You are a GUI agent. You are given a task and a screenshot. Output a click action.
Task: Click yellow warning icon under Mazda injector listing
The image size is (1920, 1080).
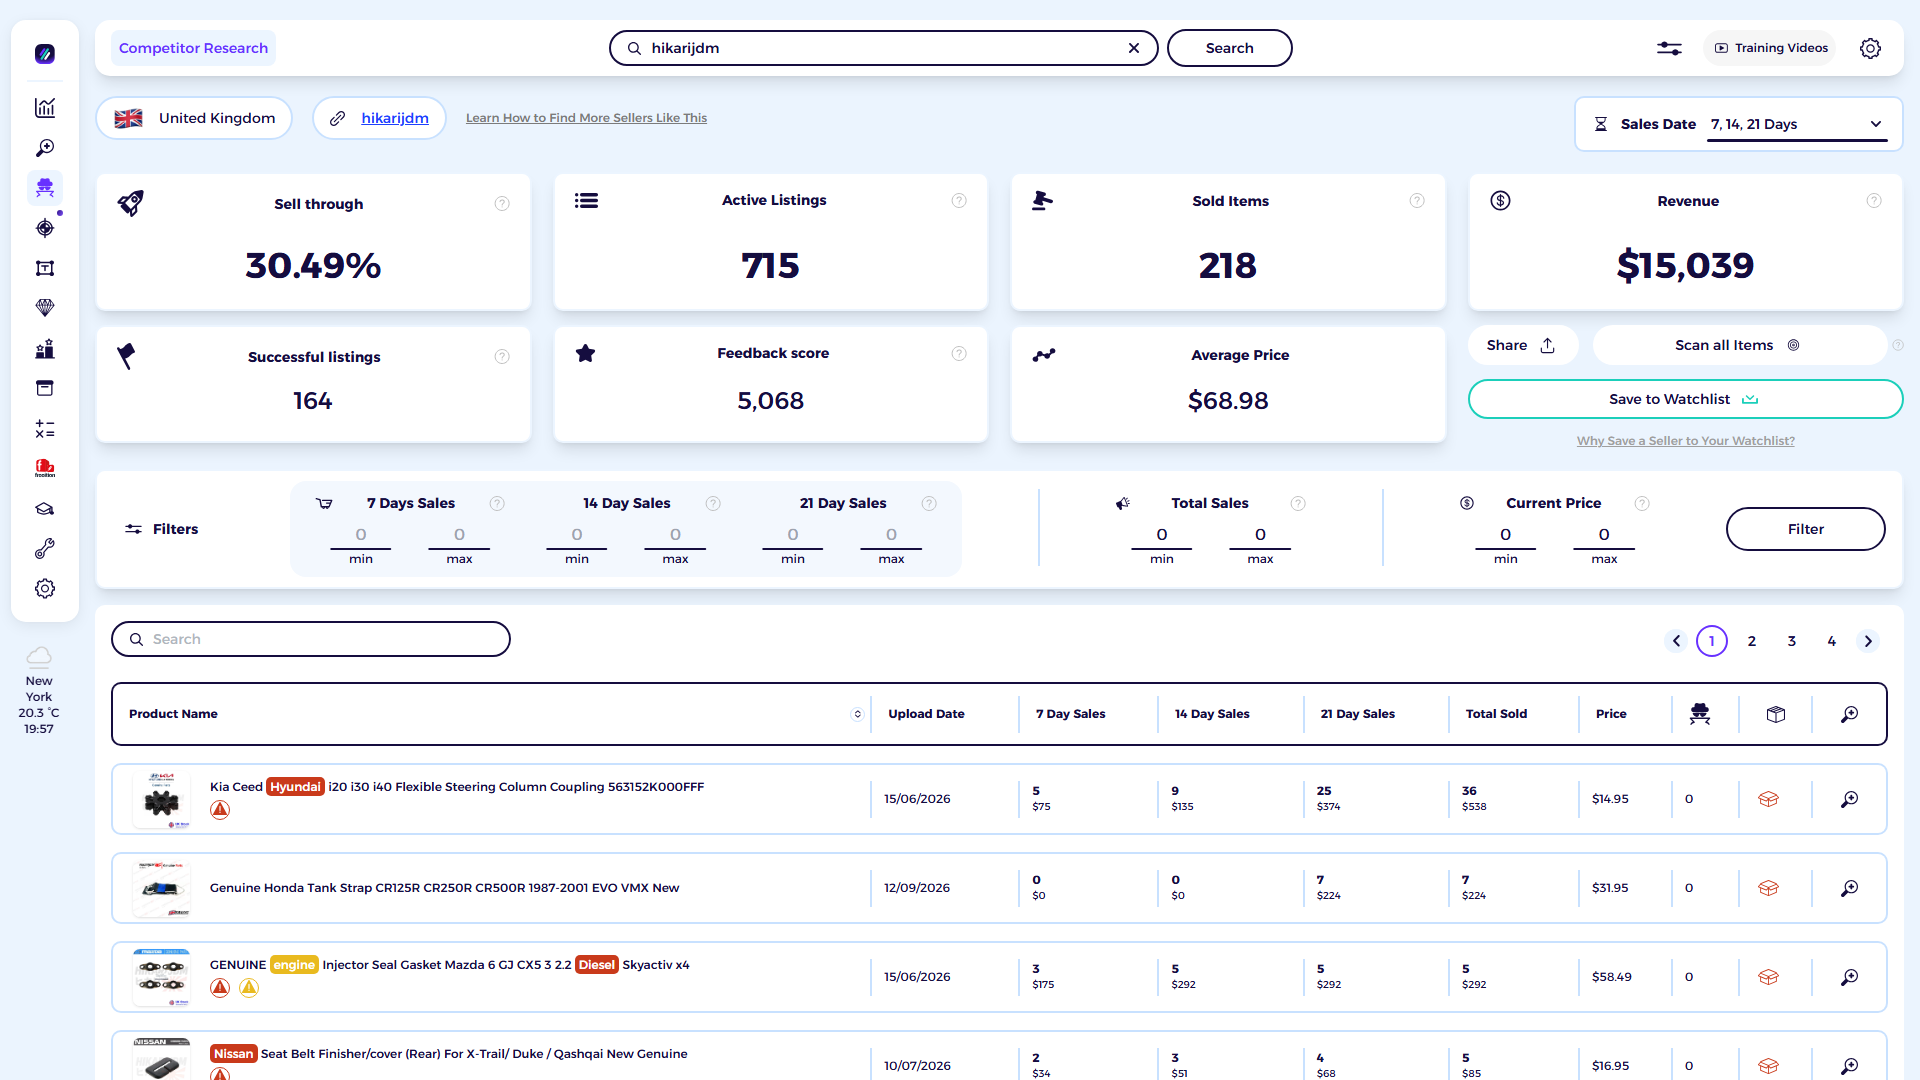[249, 988]
